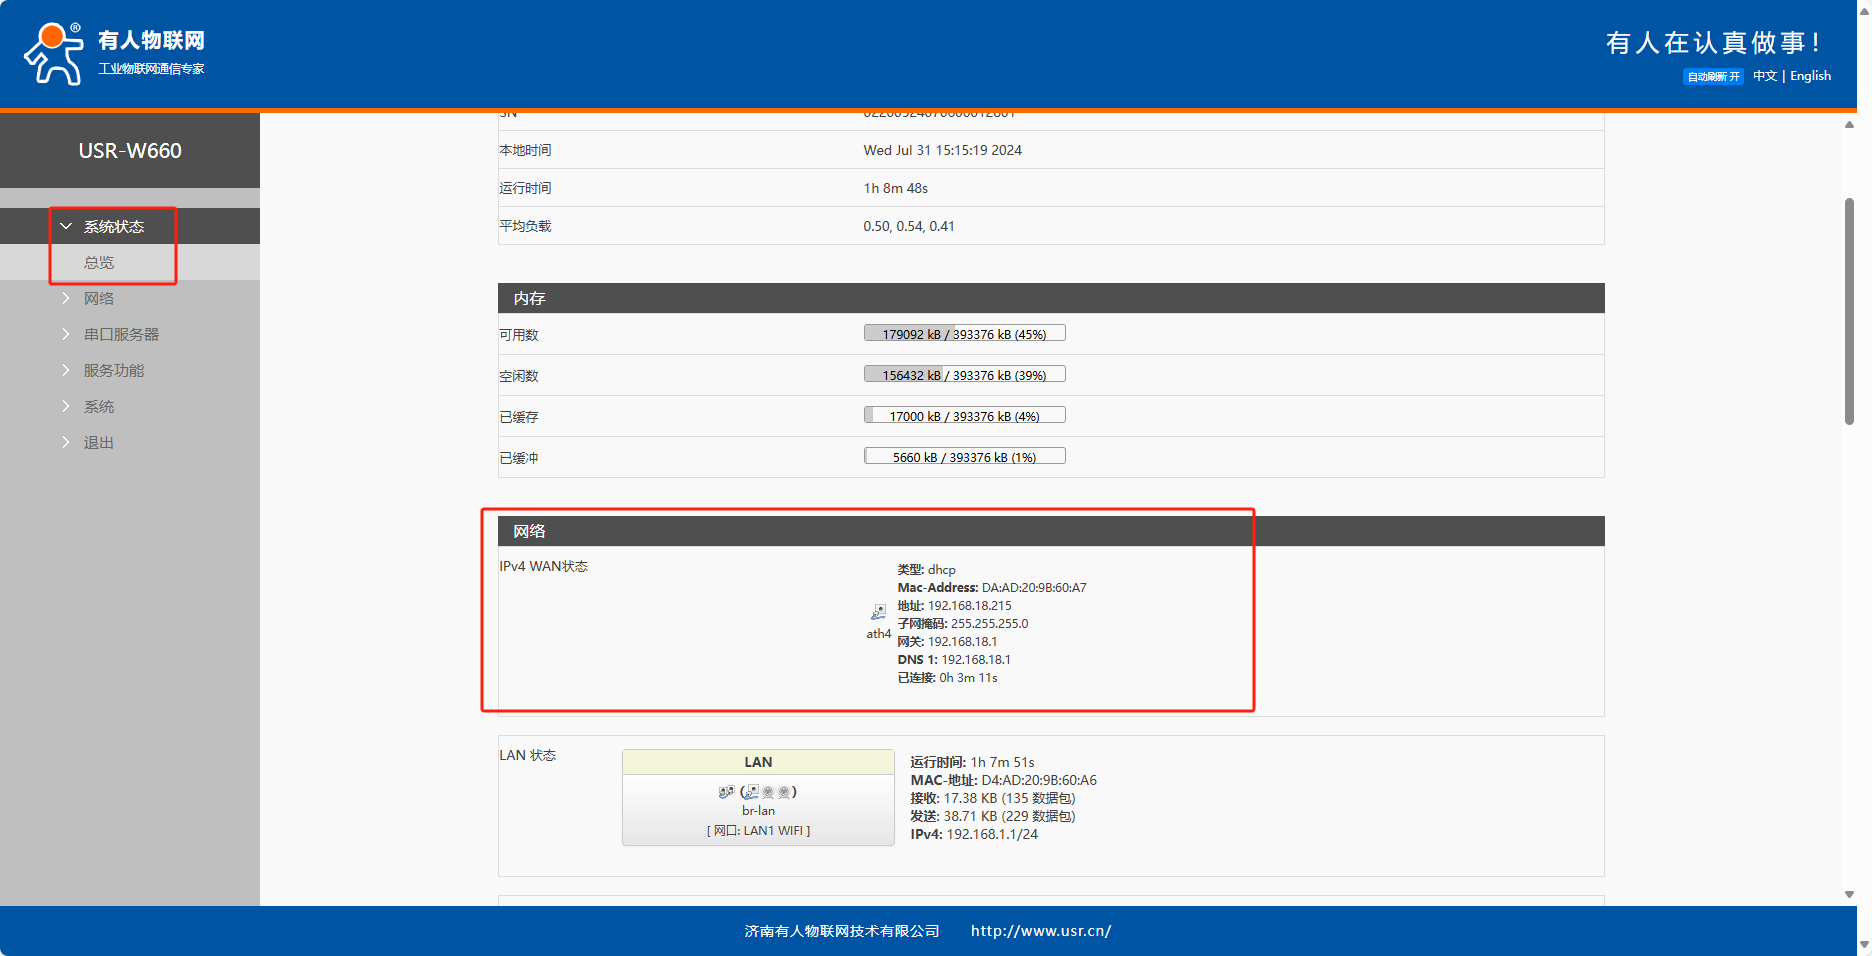Click the USR IoT logo icon
Viewport: 1872px width, 956px height.
click(54, 54)
